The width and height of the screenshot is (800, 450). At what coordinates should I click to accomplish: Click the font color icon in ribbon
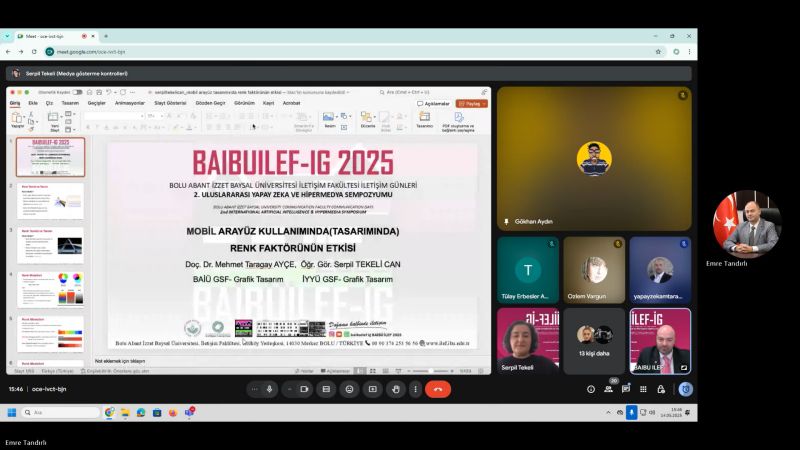click(189, 127)
